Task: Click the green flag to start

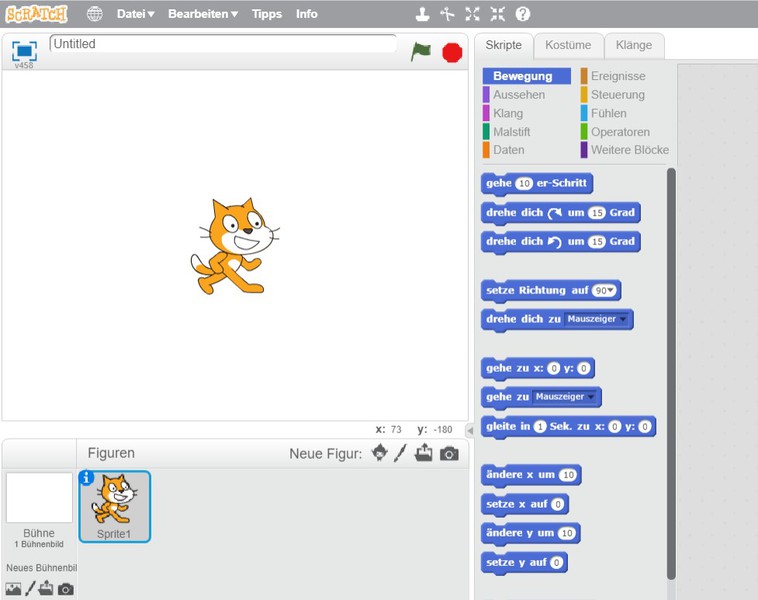Action: (421, 52)
